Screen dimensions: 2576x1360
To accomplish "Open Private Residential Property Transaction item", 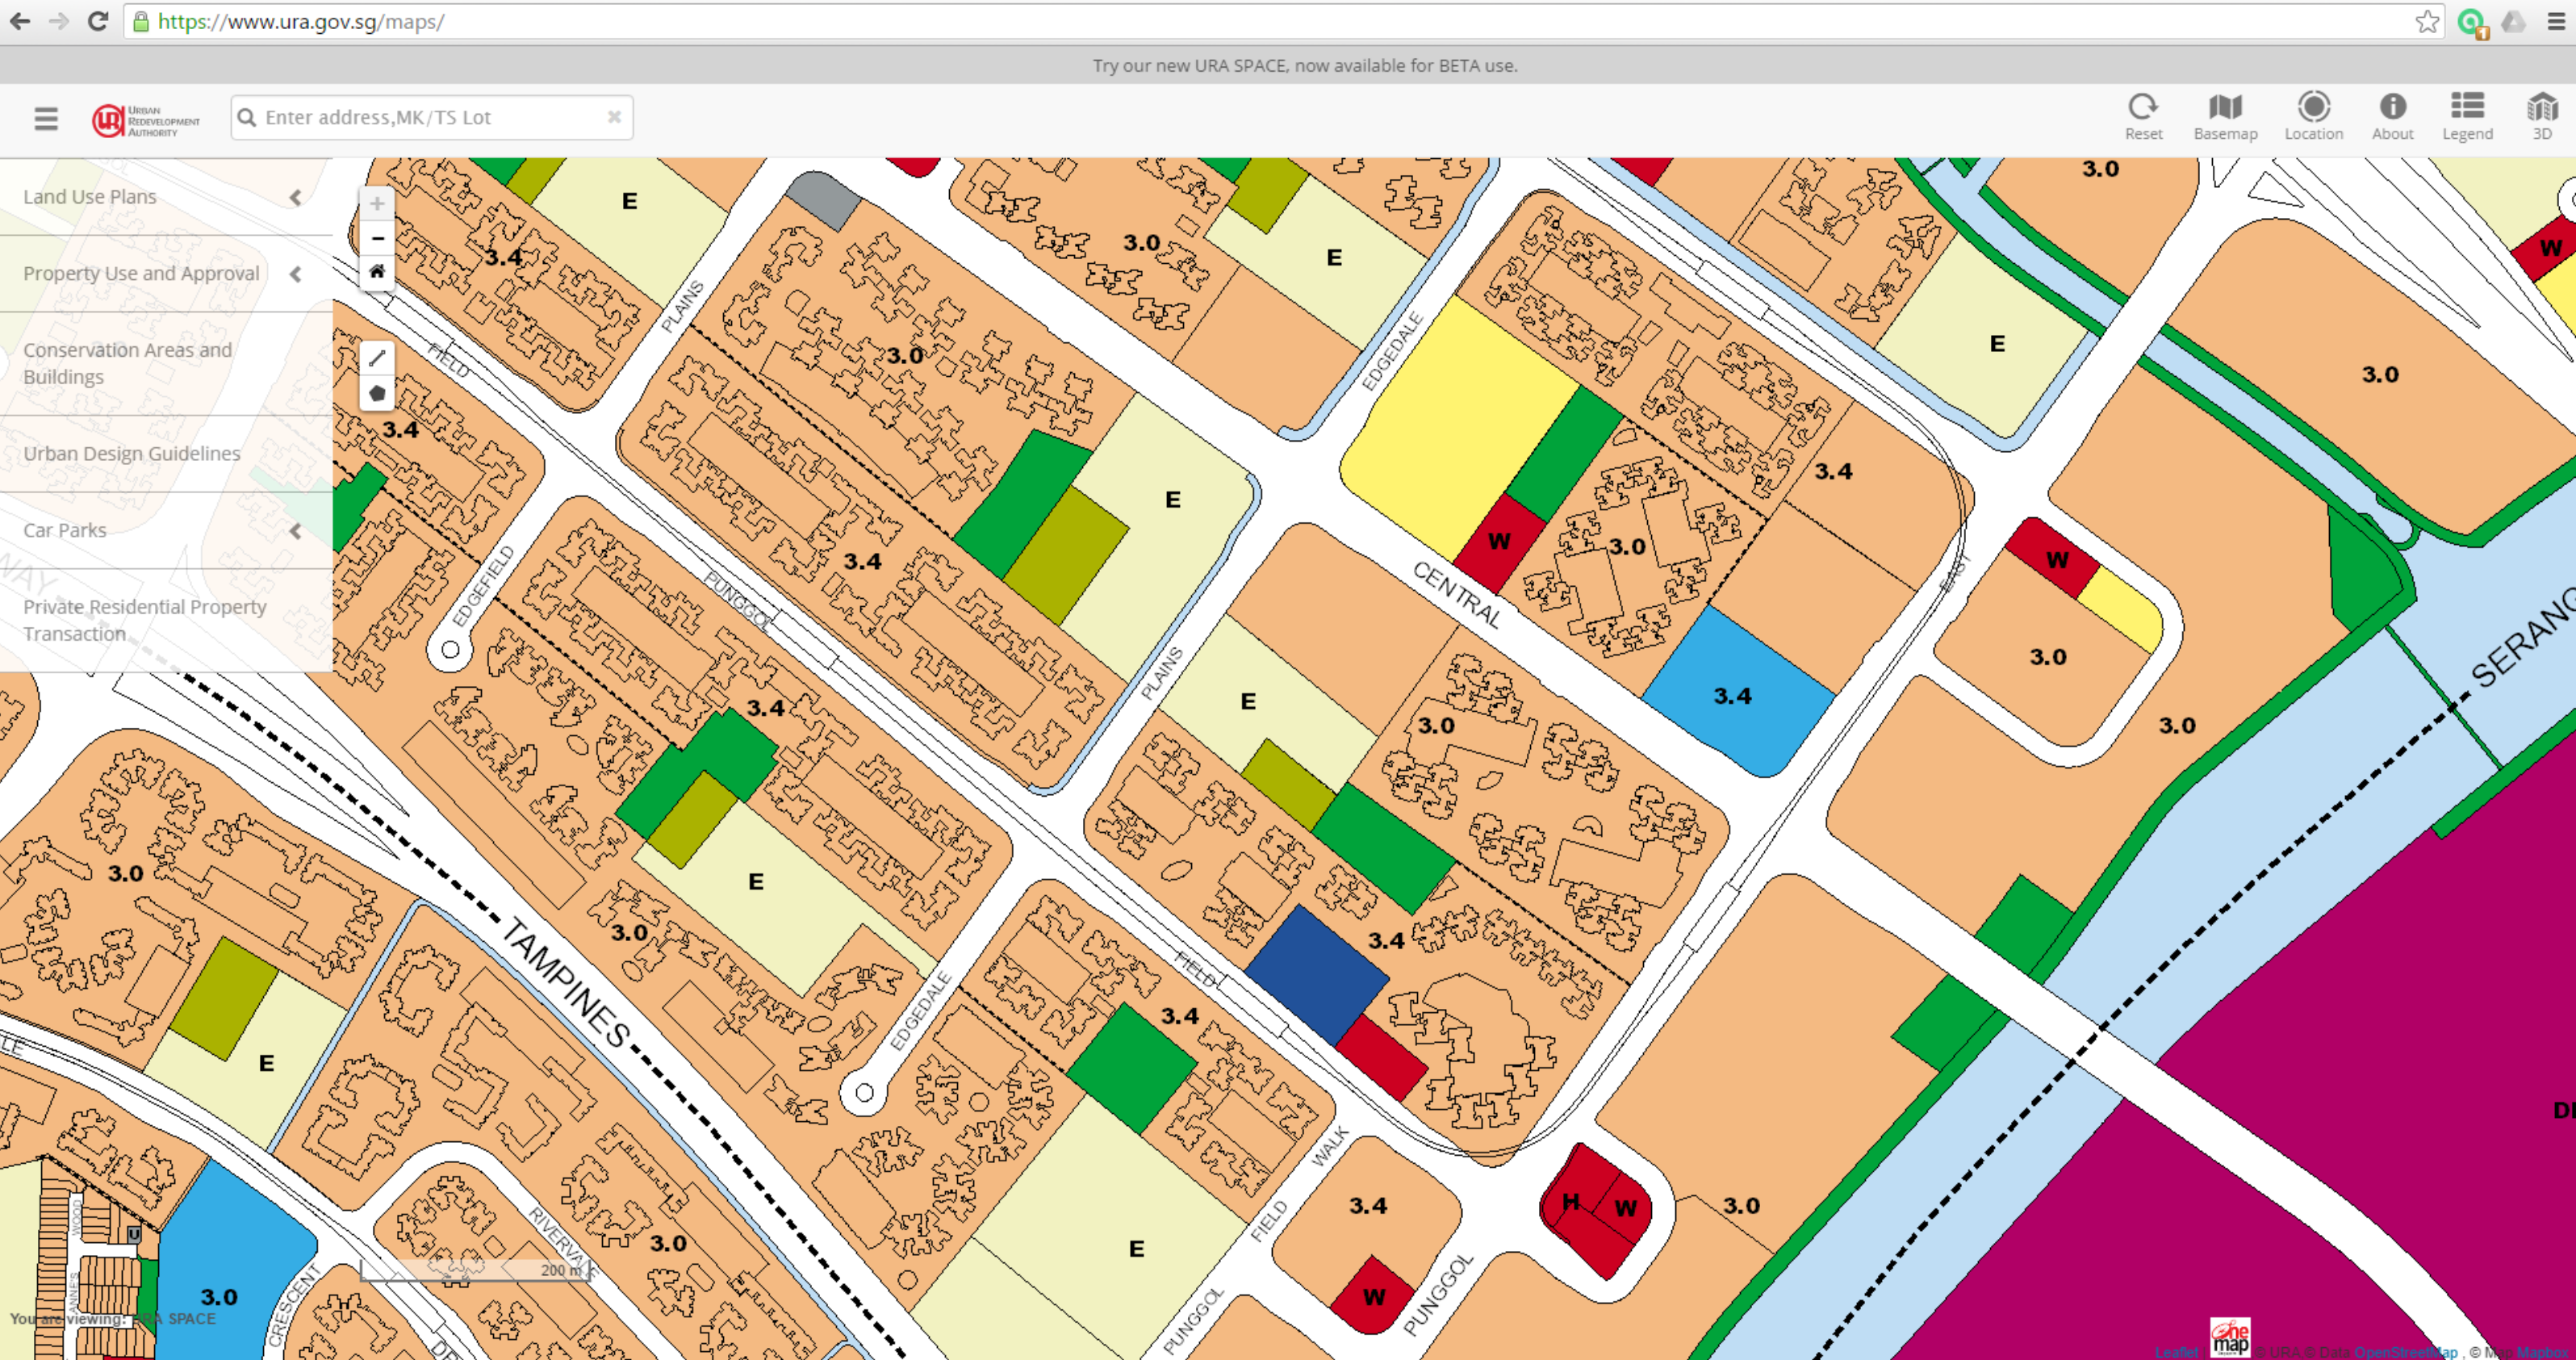I will coord(144,620).
